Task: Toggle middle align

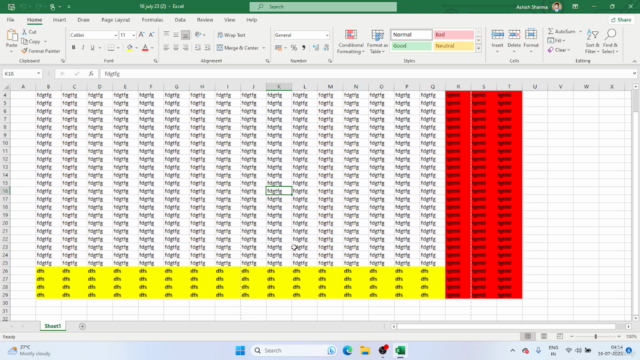Action: 176,35
